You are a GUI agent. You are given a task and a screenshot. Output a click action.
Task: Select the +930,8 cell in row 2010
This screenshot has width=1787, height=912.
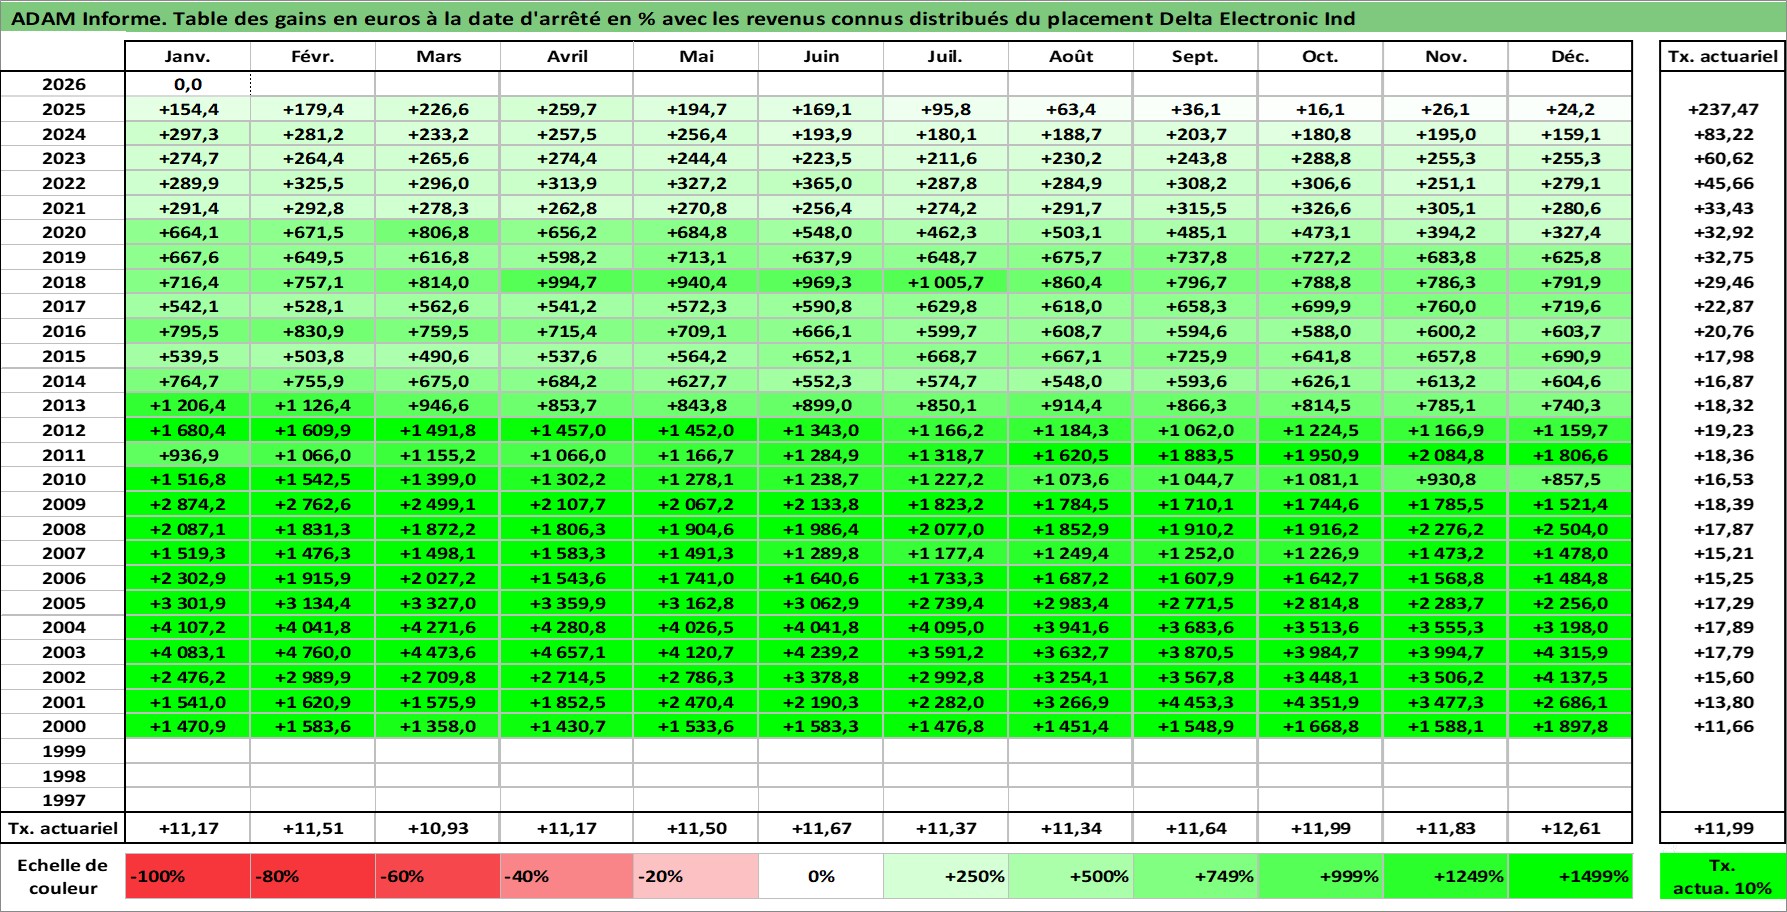click(1446, 479)
